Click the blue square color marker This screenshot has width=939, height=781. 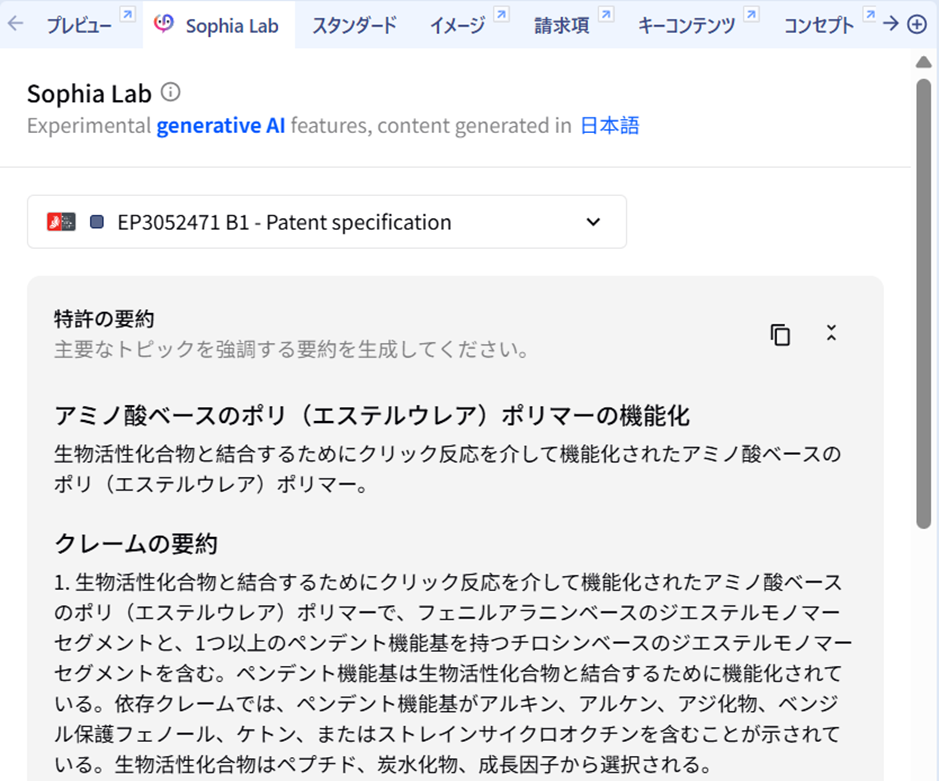click(x=96, y=222)
